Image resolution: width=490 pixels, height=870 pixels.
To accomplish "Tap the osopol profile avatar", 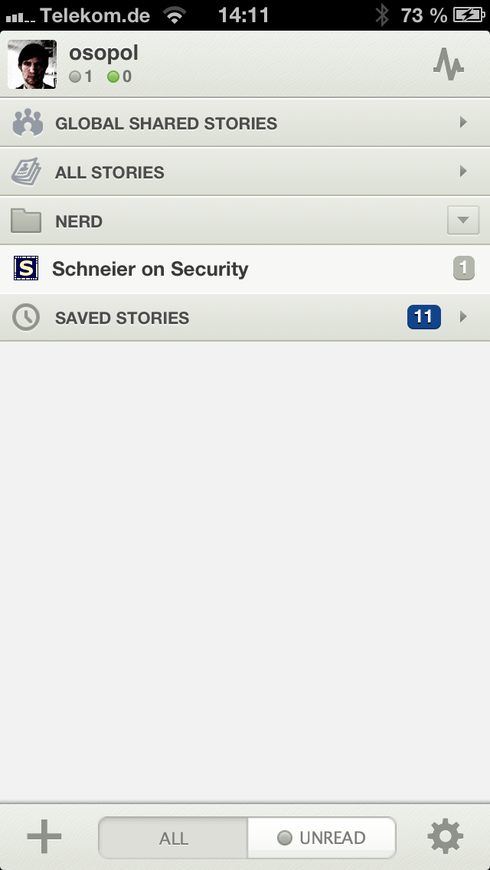I will (x=32, y=64).
